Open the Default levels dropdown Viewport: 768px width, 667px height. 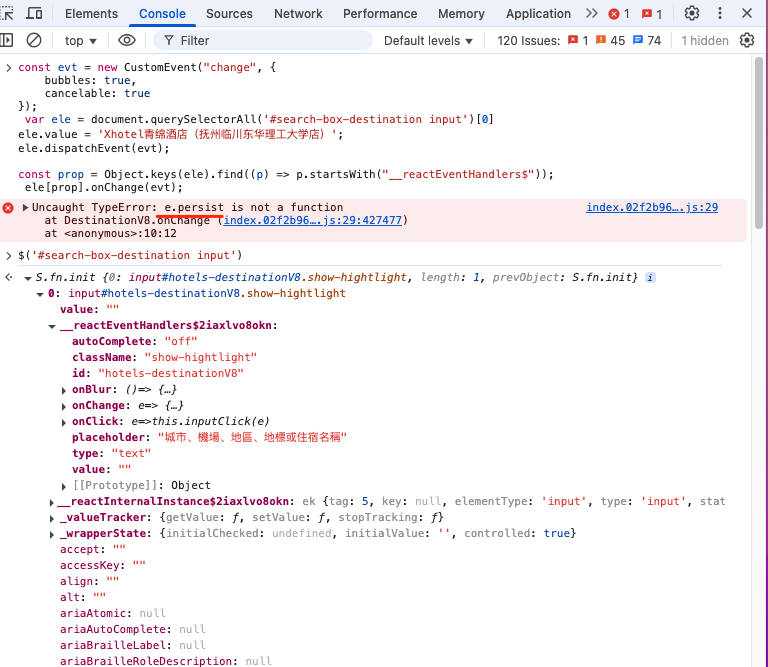tap(428, 41)
